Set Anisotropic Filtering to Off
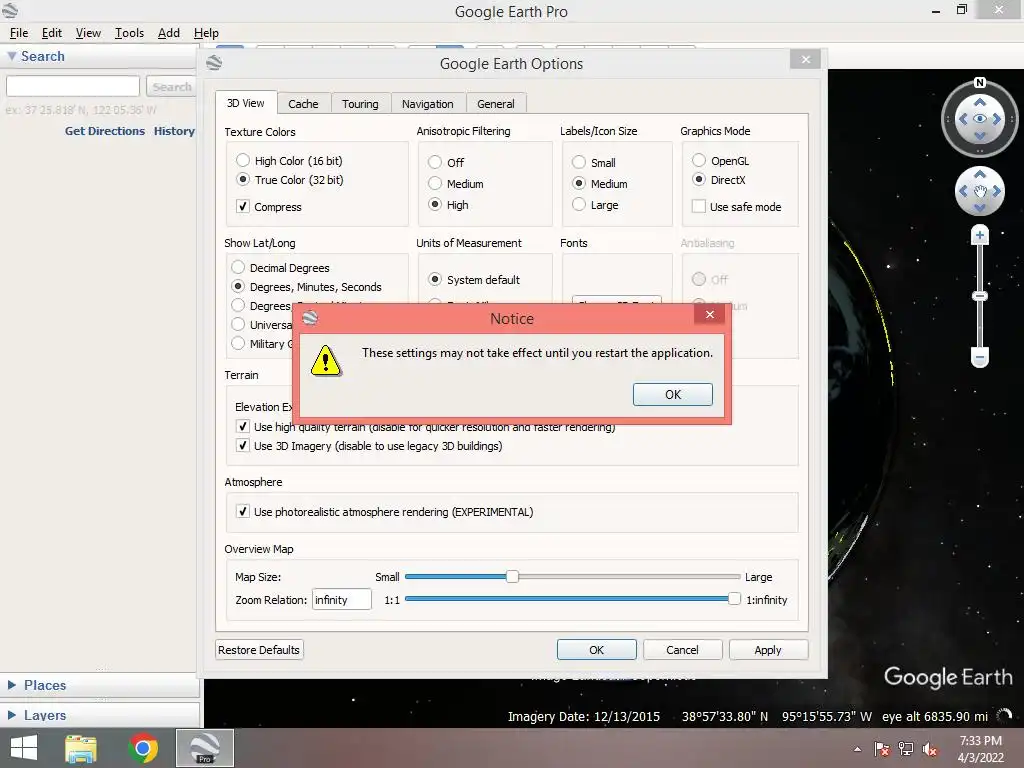Screen dimensions: 1024x768 [x=435, y=162]
